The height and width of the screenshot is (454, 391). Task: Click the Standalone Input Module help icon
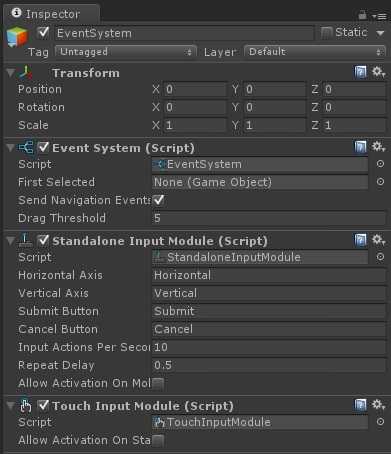(x=360, y=240)
